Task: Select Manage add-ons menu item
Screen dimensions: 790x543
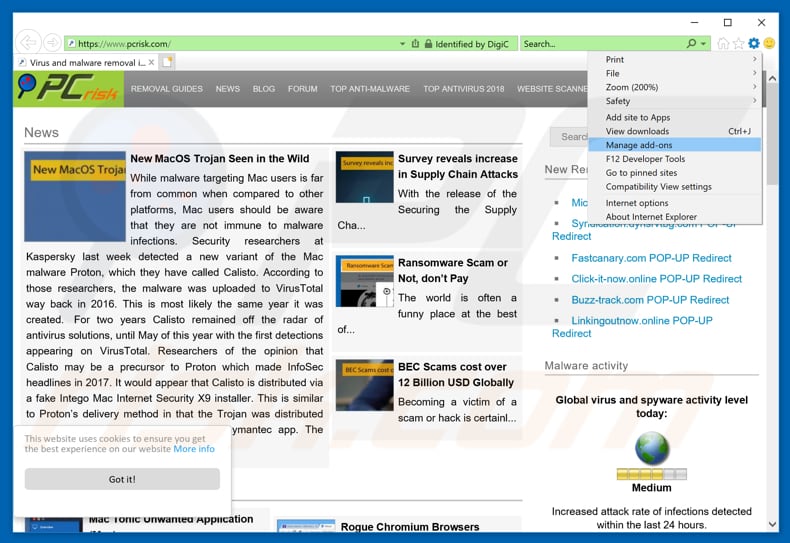Action: coord(675,145)
